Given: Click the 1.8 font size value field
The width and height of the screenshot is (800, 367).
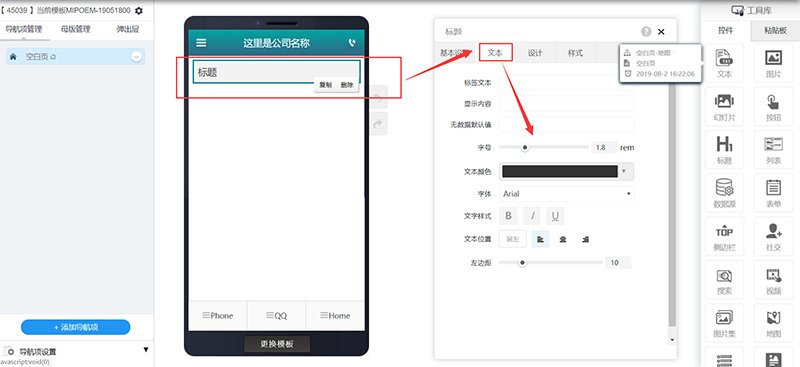Looking at the screenshot, I should (604, 148).
